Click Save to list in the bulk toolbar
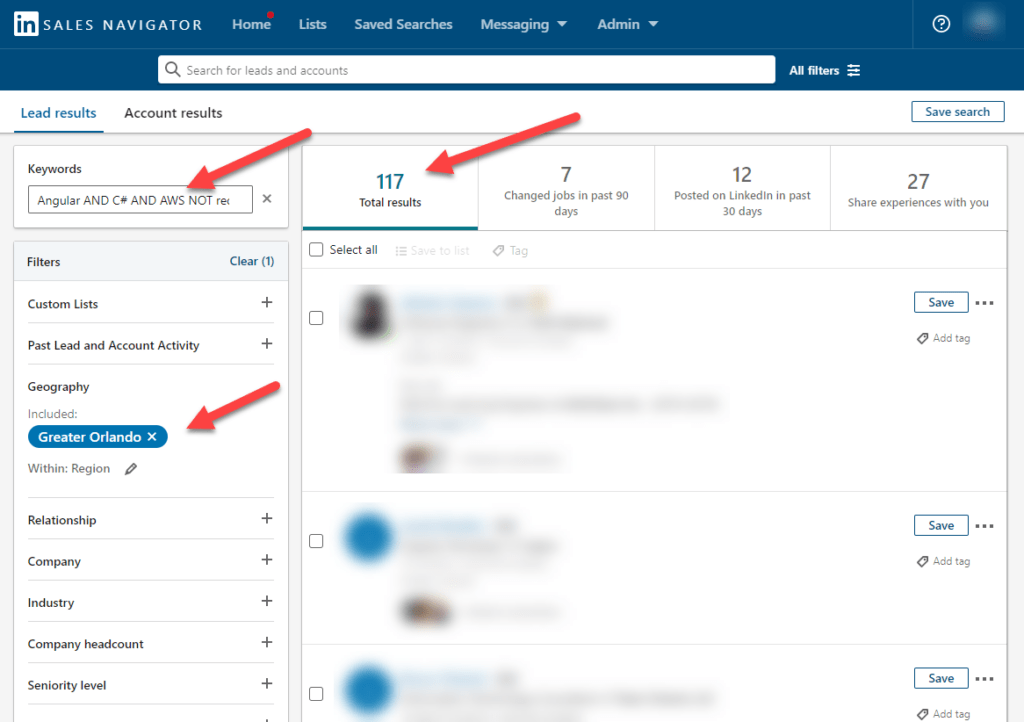Image resolution: width=1024 pixels, height=722 pixels. [432, 251]
